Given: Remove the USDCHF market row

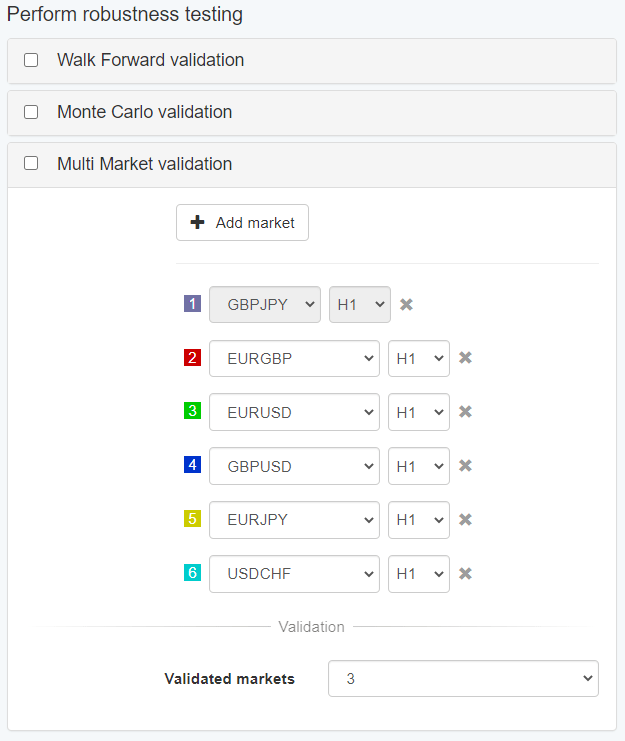Looking at the screenshot, I should coord(465,574).
